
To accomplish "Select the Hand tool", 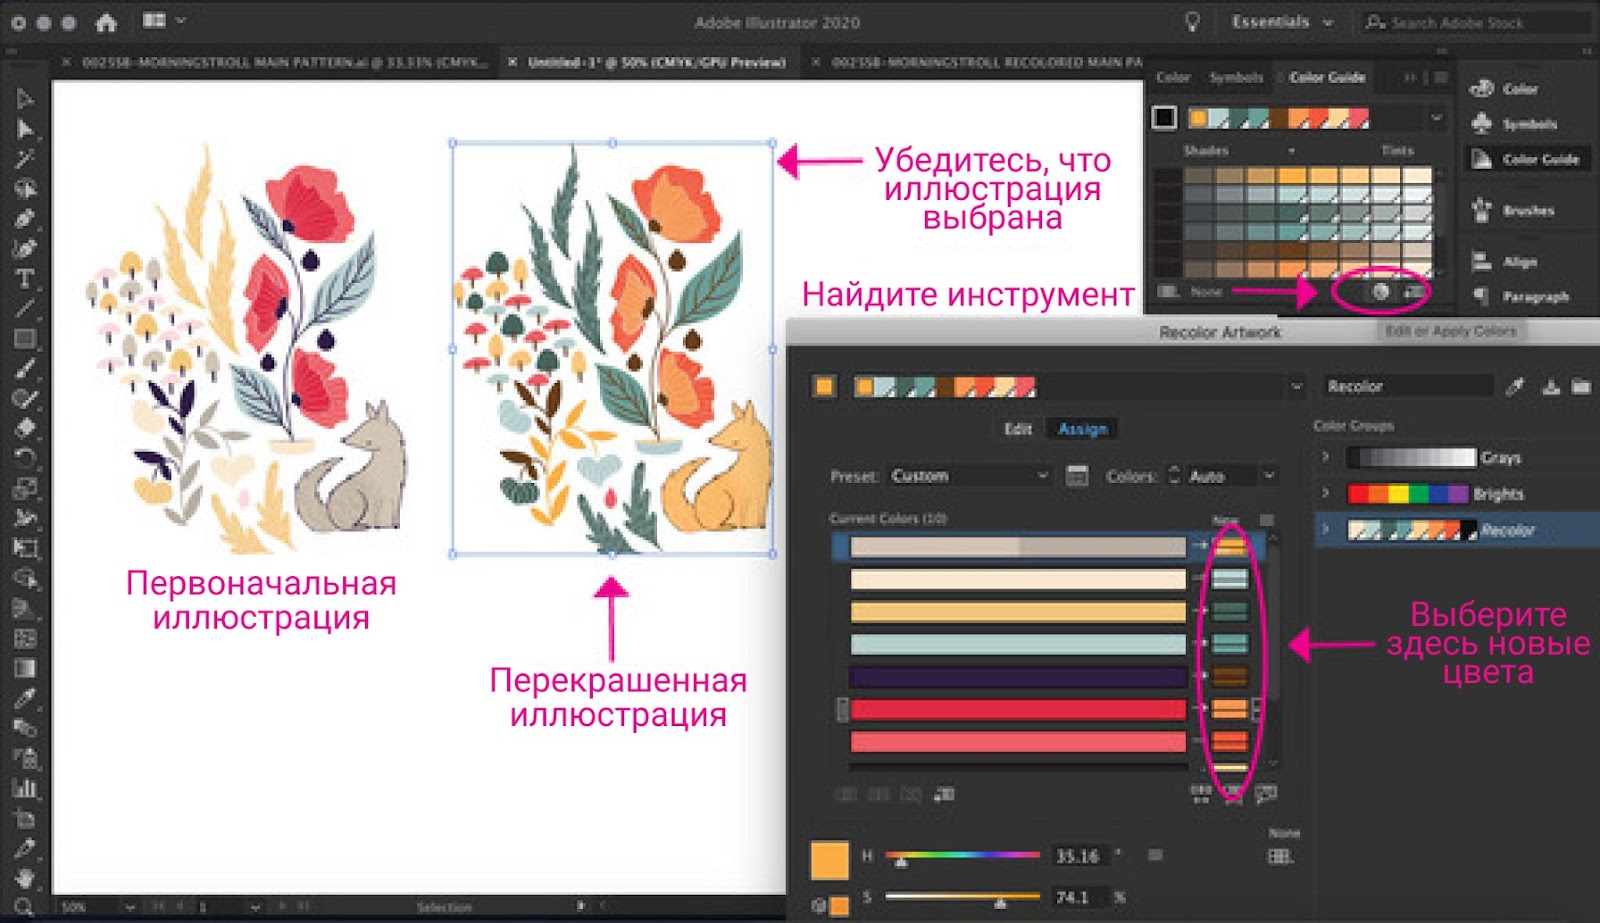I will pos(25,878).
